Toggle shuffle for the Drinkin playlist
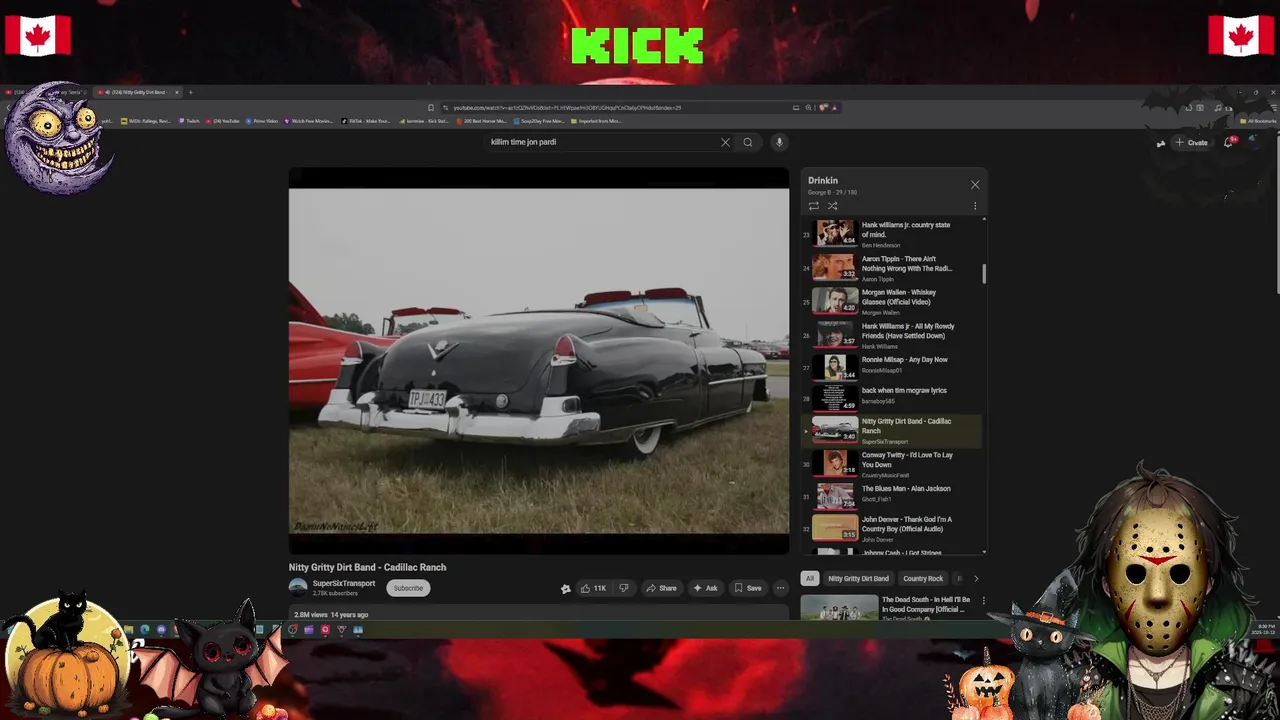Image resolution: width=1280 pixels, height=720 pixels. tap(832, 206)
